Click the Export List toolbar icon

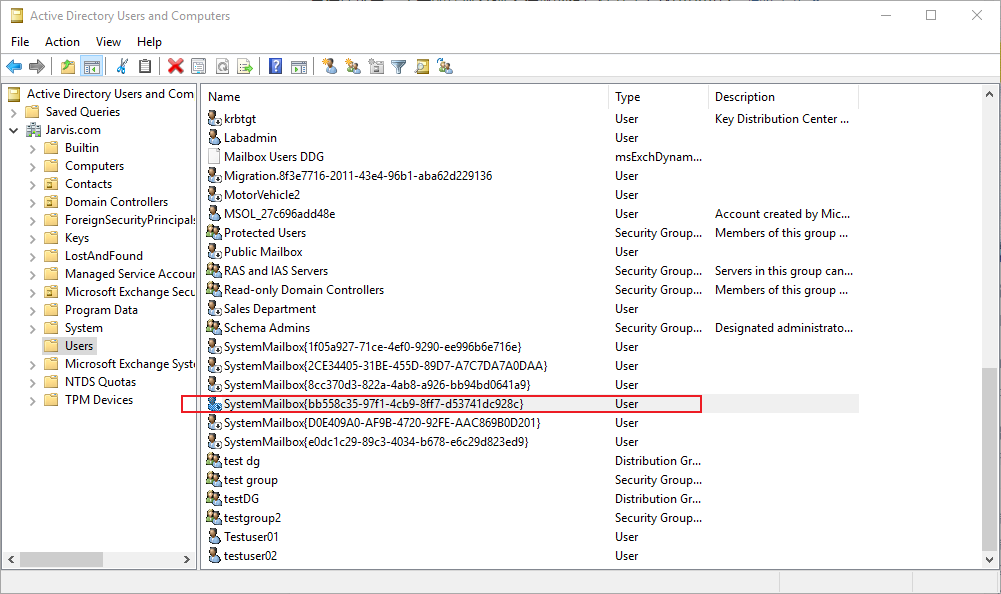pyautogui.click(x=245, y=66)
